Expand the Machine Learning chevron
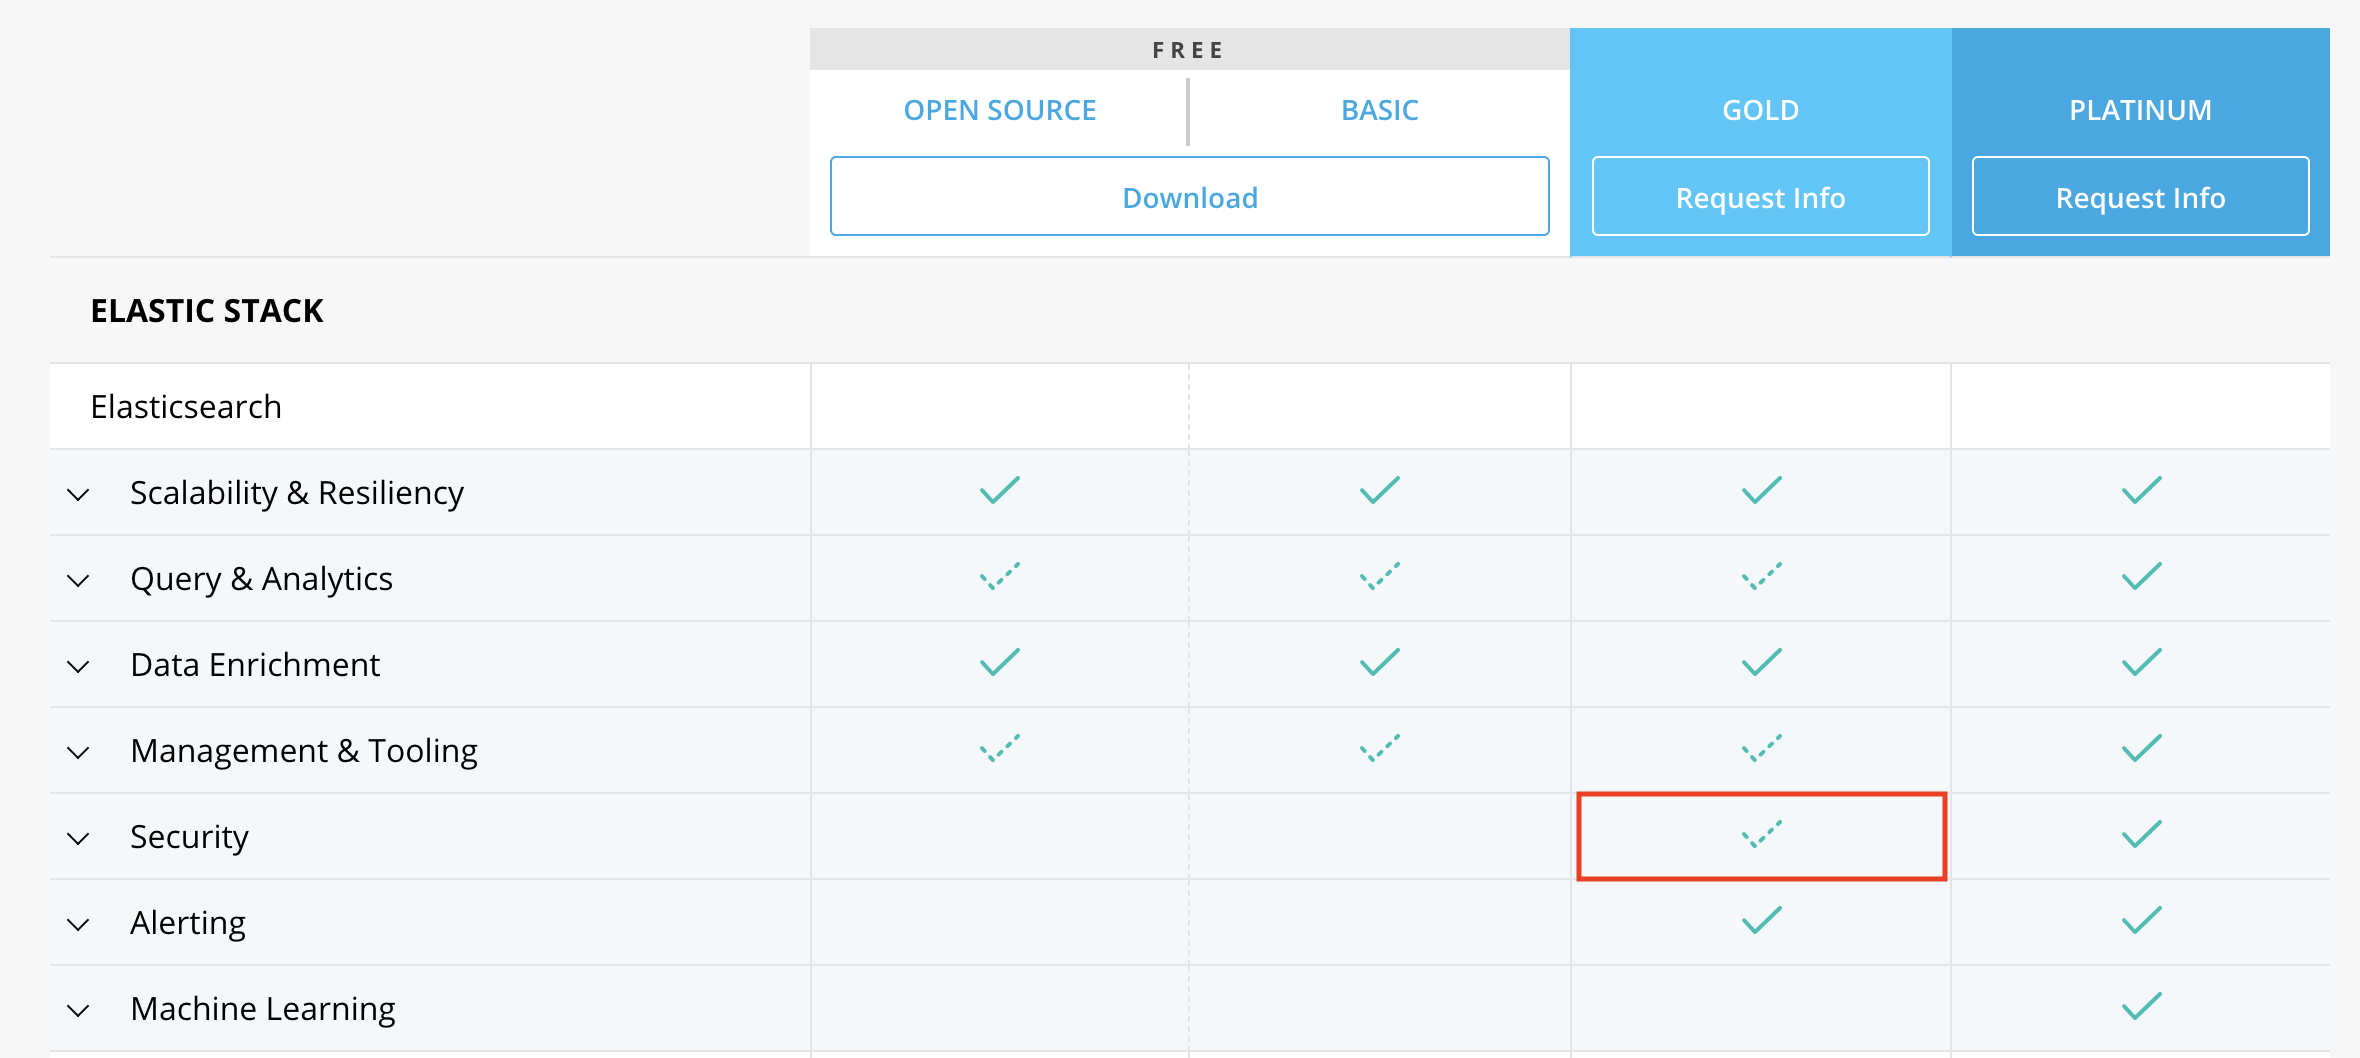This screenshot has width=2360, height=1058. 78,1010
